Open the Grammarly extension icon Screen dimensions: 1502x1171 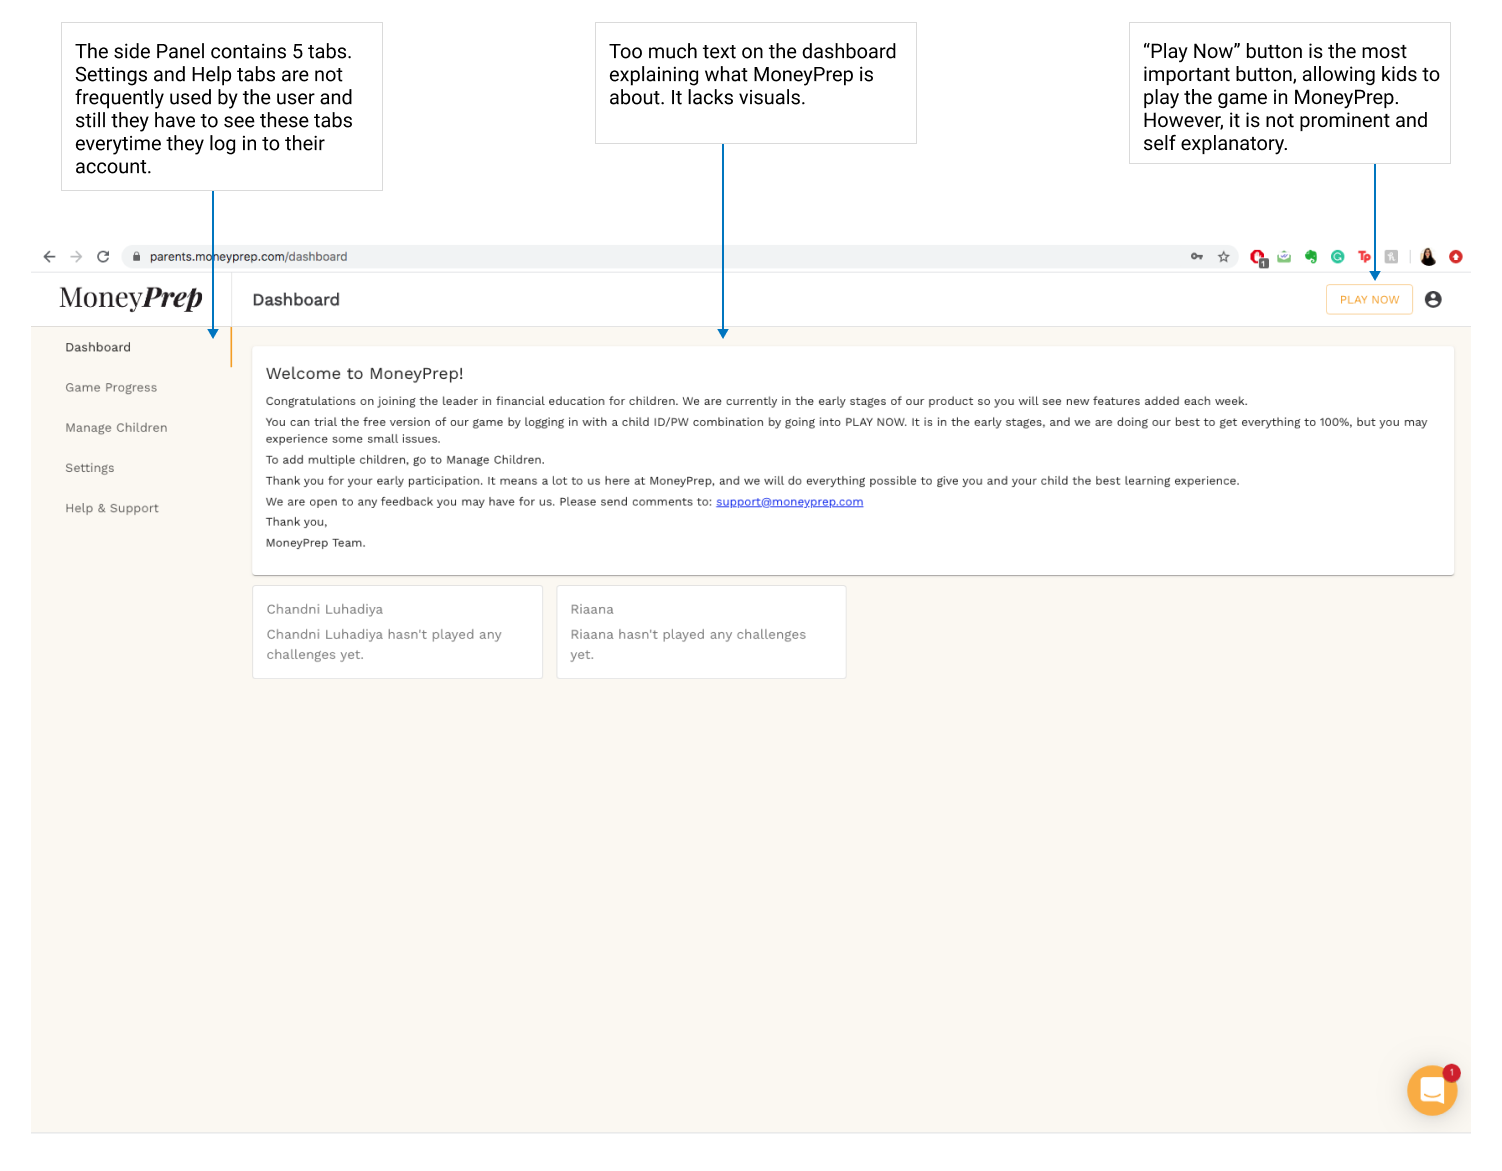click(x=1338, y=257)
